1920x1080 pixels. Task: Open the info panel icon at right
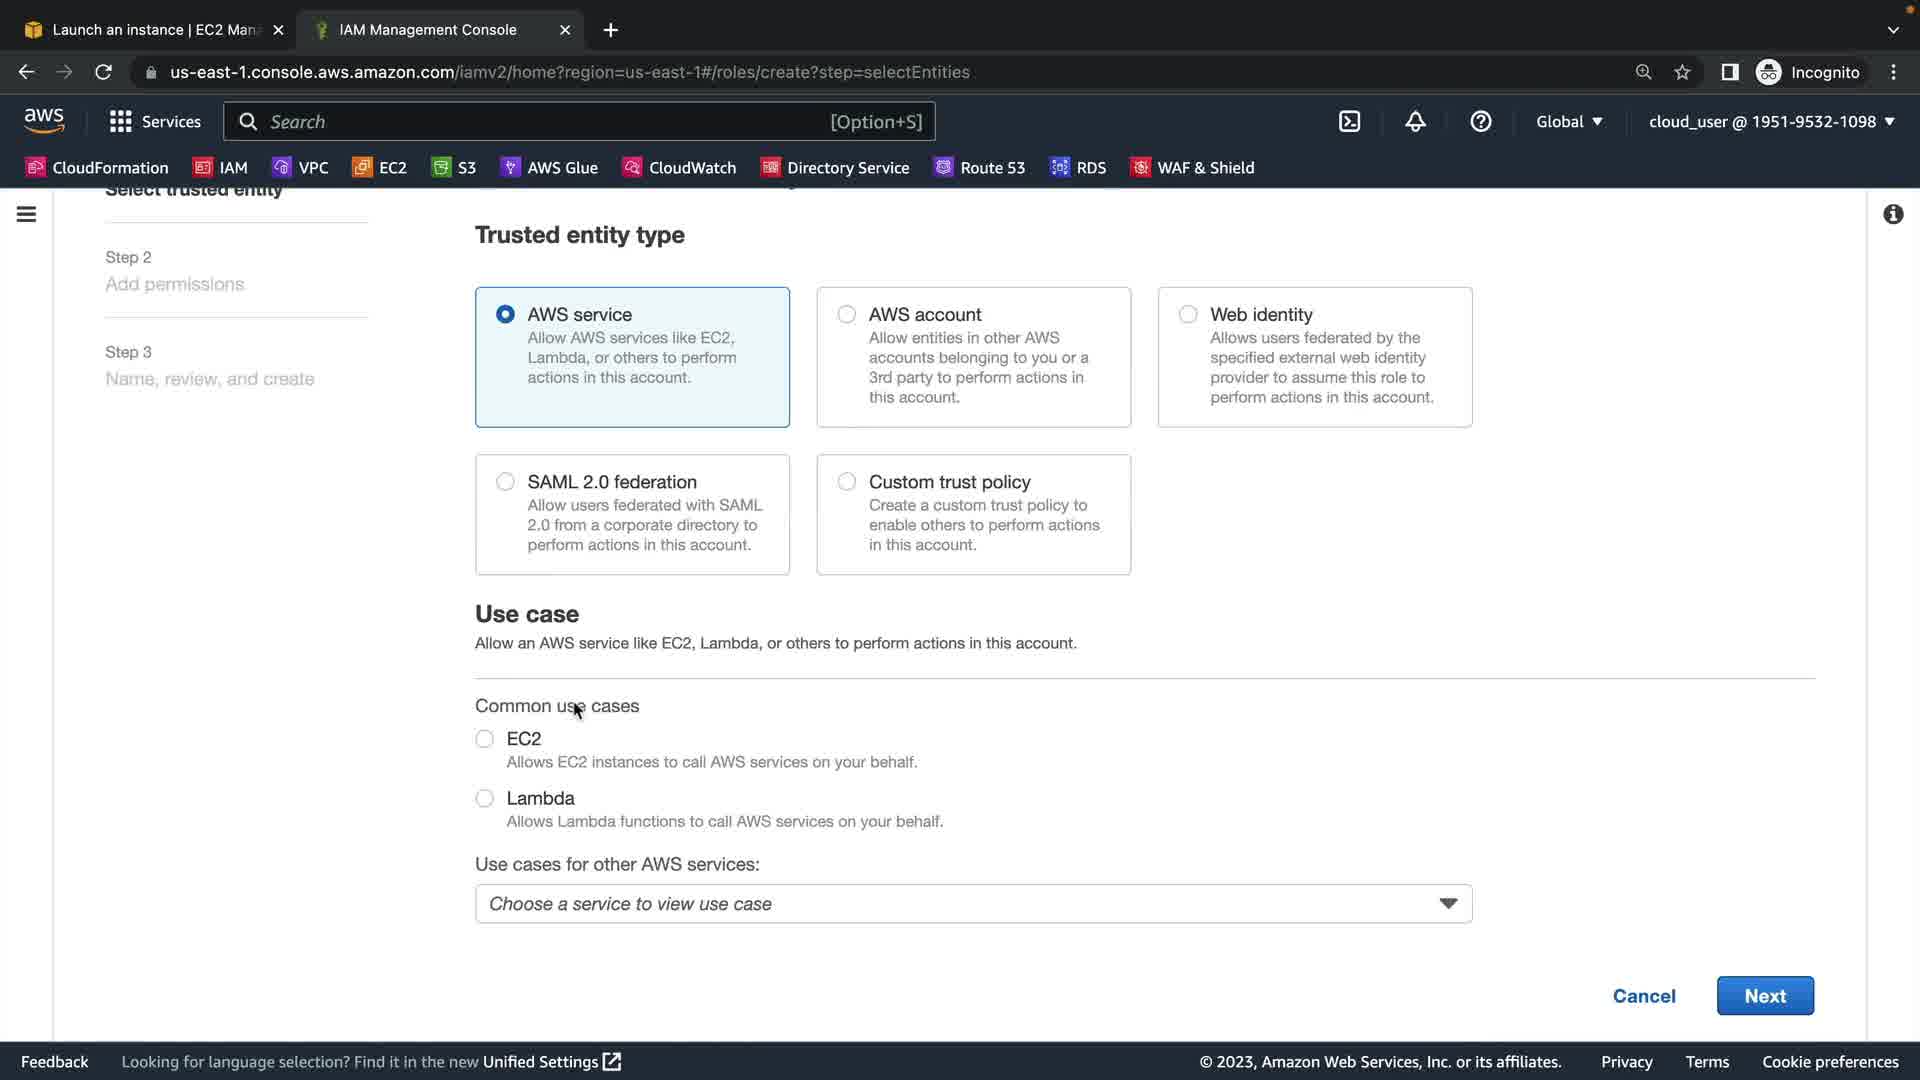click(1892, 214)
